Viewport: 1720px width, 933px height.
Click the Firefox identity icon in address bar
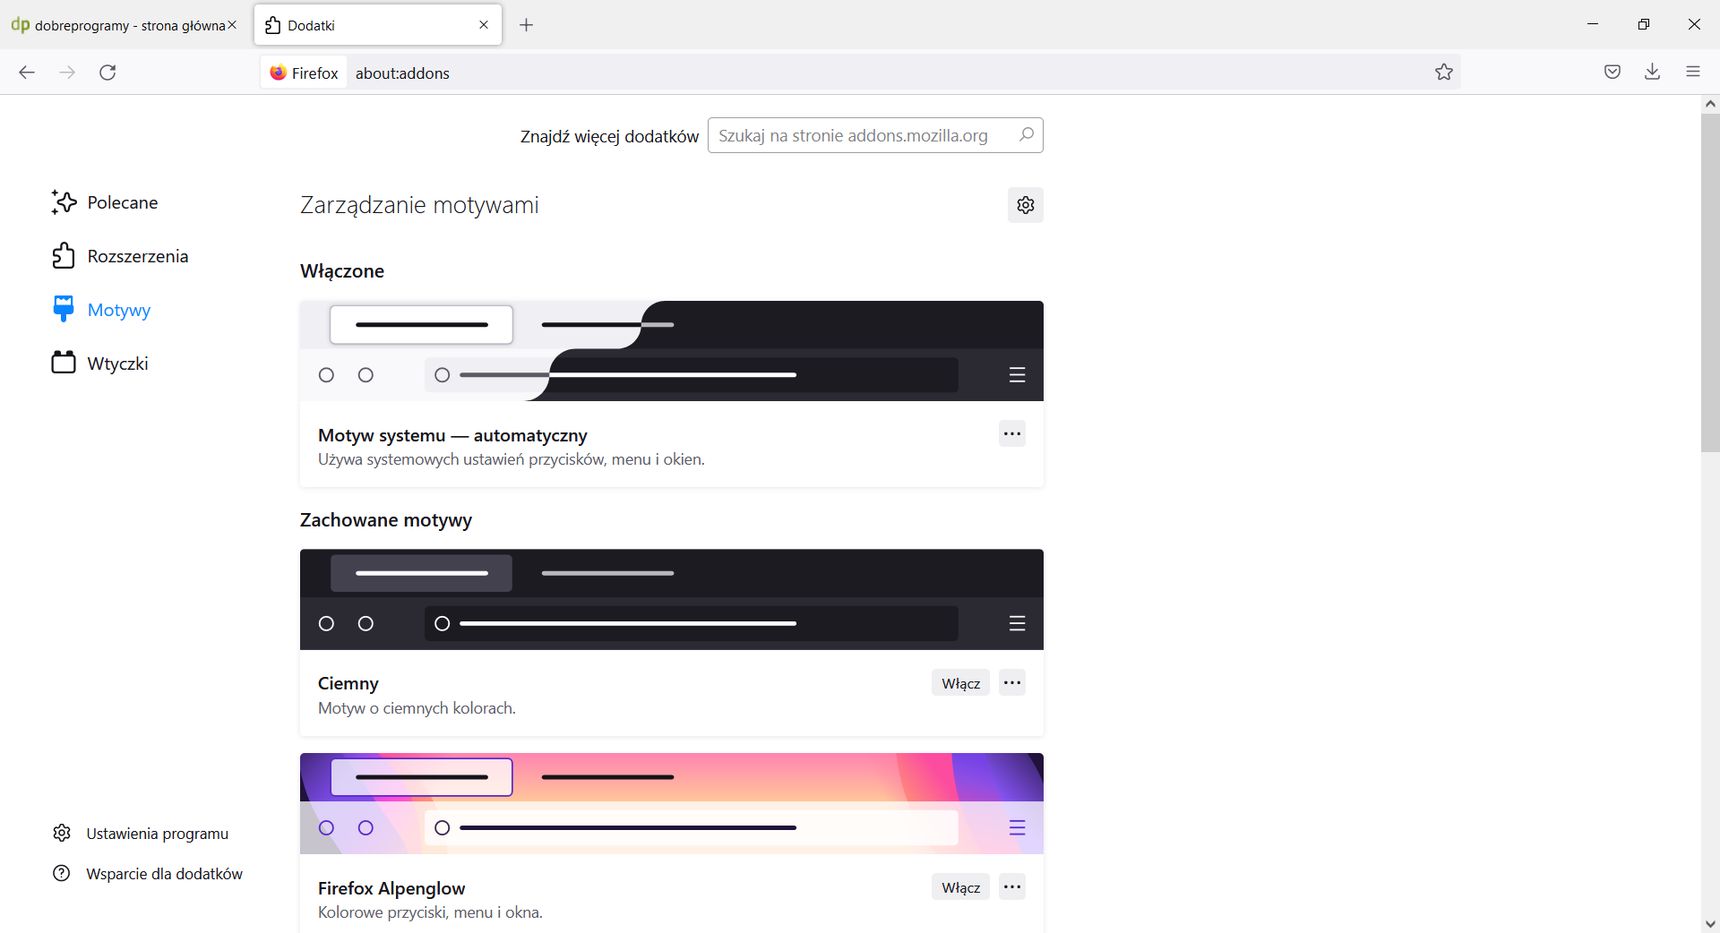305,73
